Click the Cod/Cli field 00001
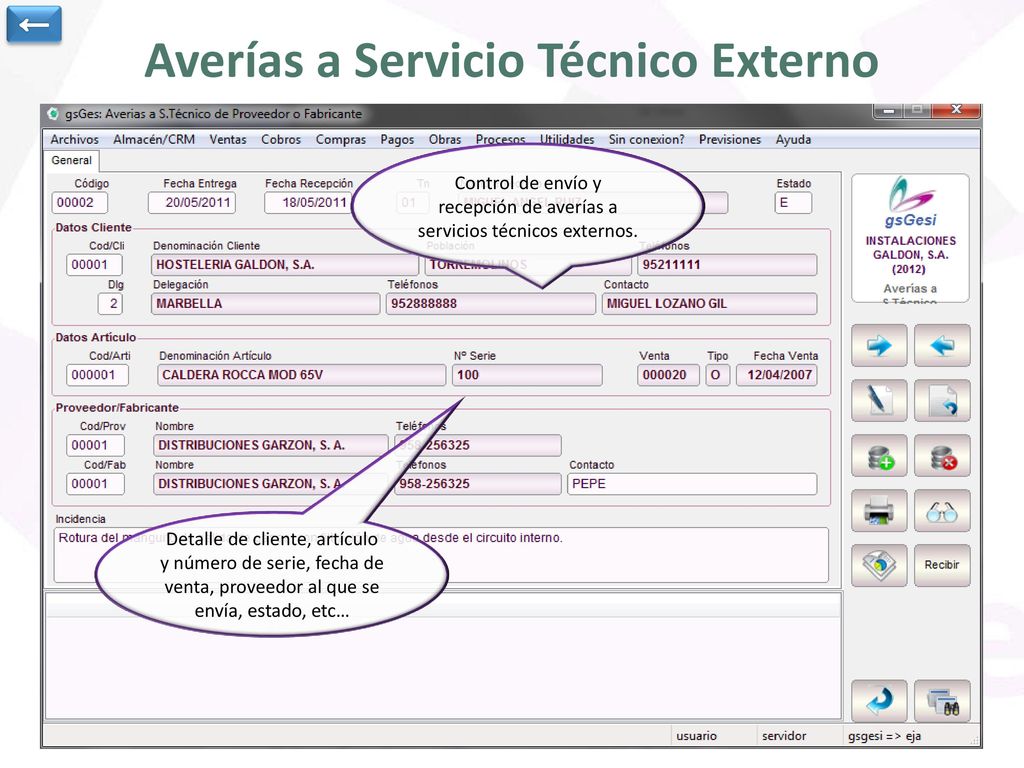This screenshot has height=768, width=1024. 94,264
